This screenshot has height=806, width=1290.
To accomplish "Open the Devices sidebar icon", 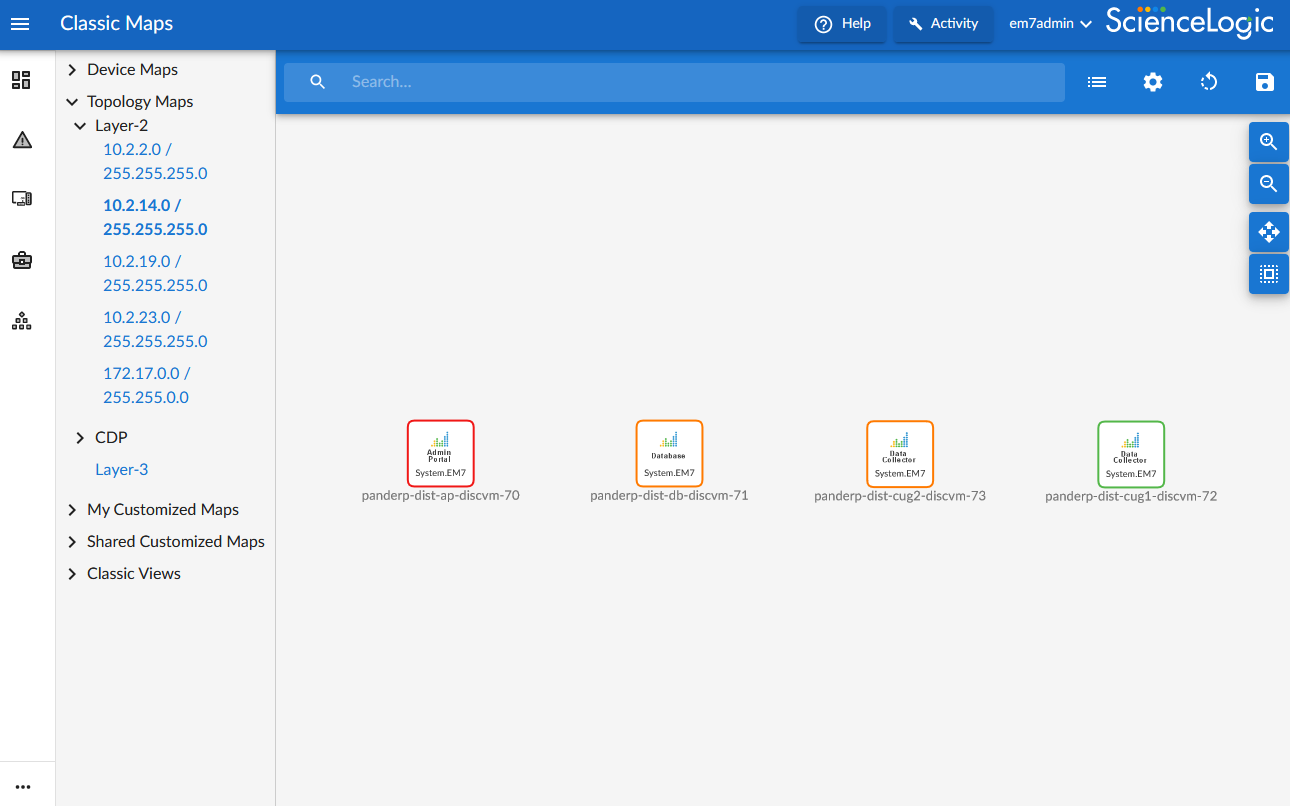I will 21,199.
